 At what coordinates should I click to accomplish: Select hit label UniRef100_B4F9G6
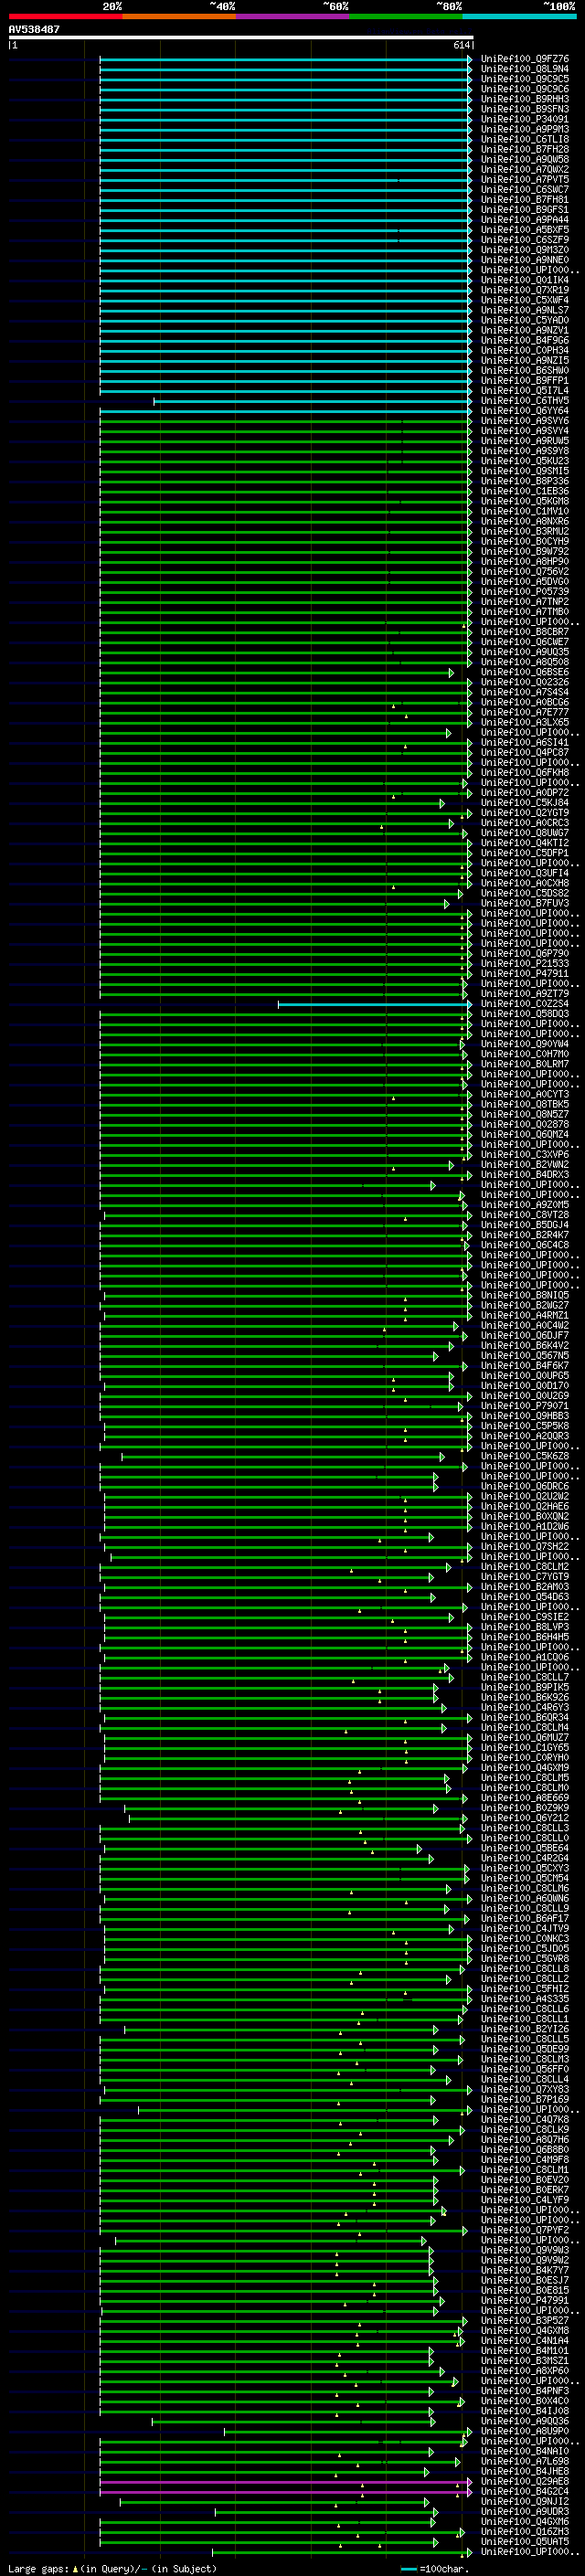click(x=525, y=340)
